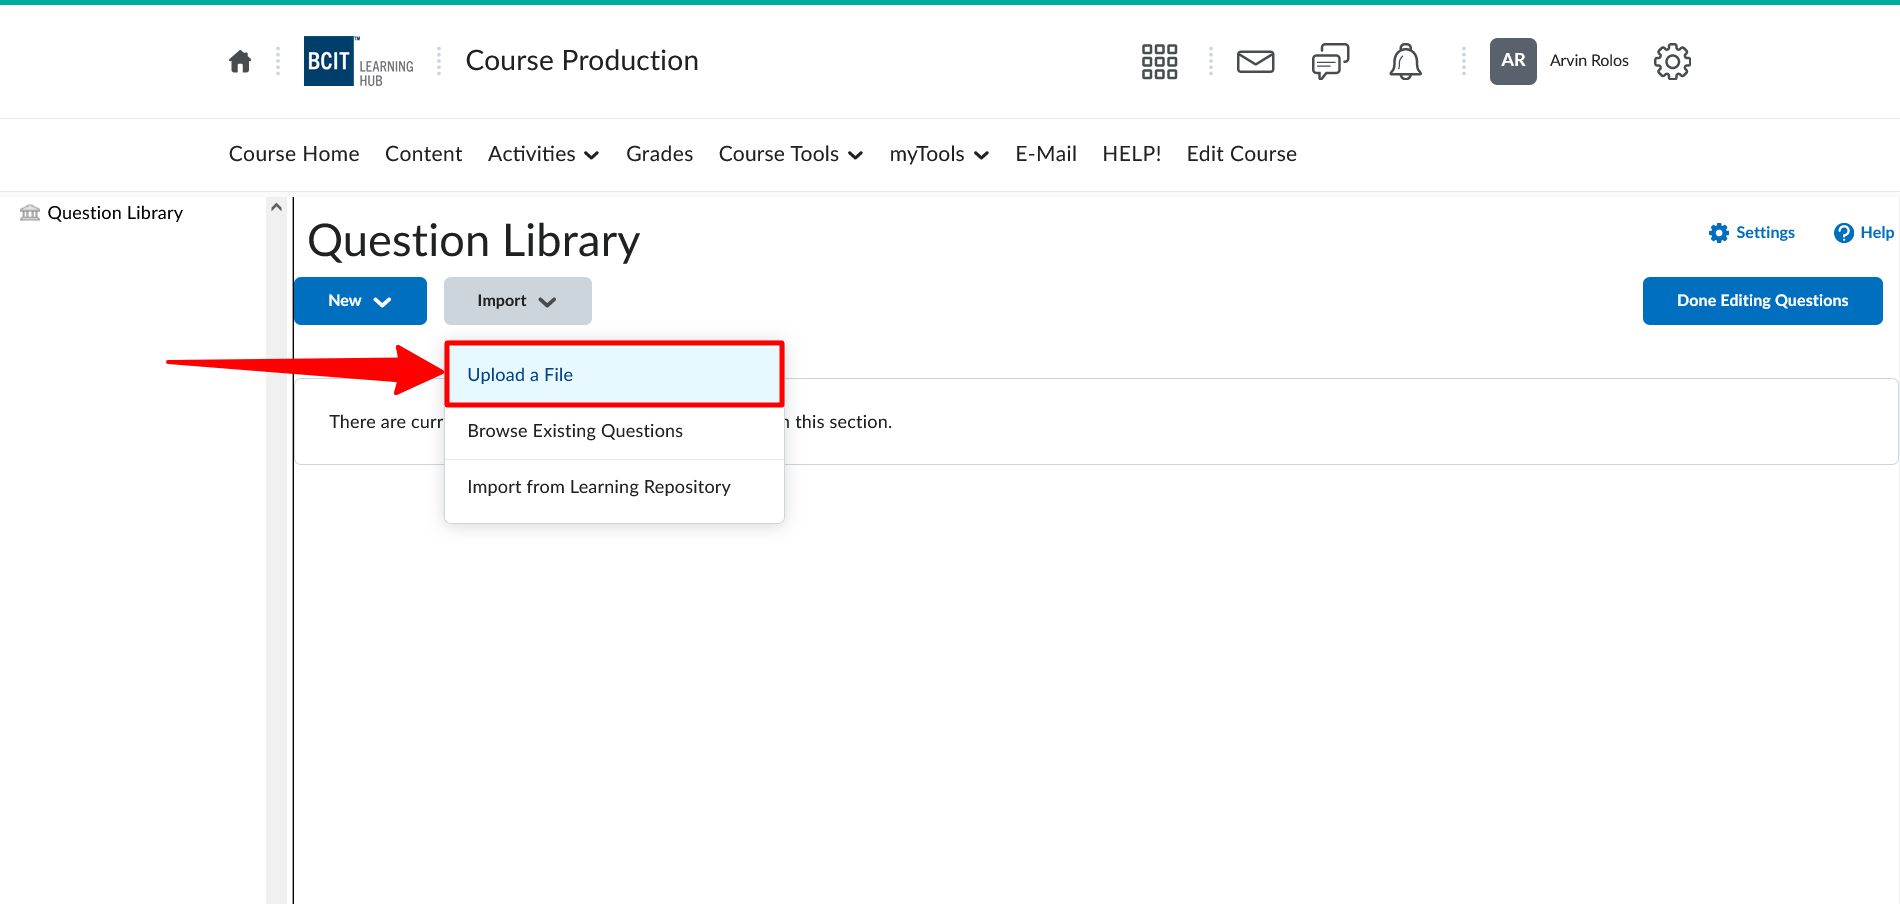
Task: Open the subscription alerts chat icon
Action: click(x=1330, y=62)
